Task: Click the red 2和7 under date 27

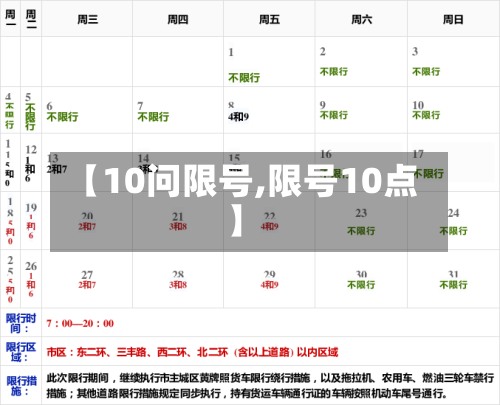Action: [x=87, y=285]
